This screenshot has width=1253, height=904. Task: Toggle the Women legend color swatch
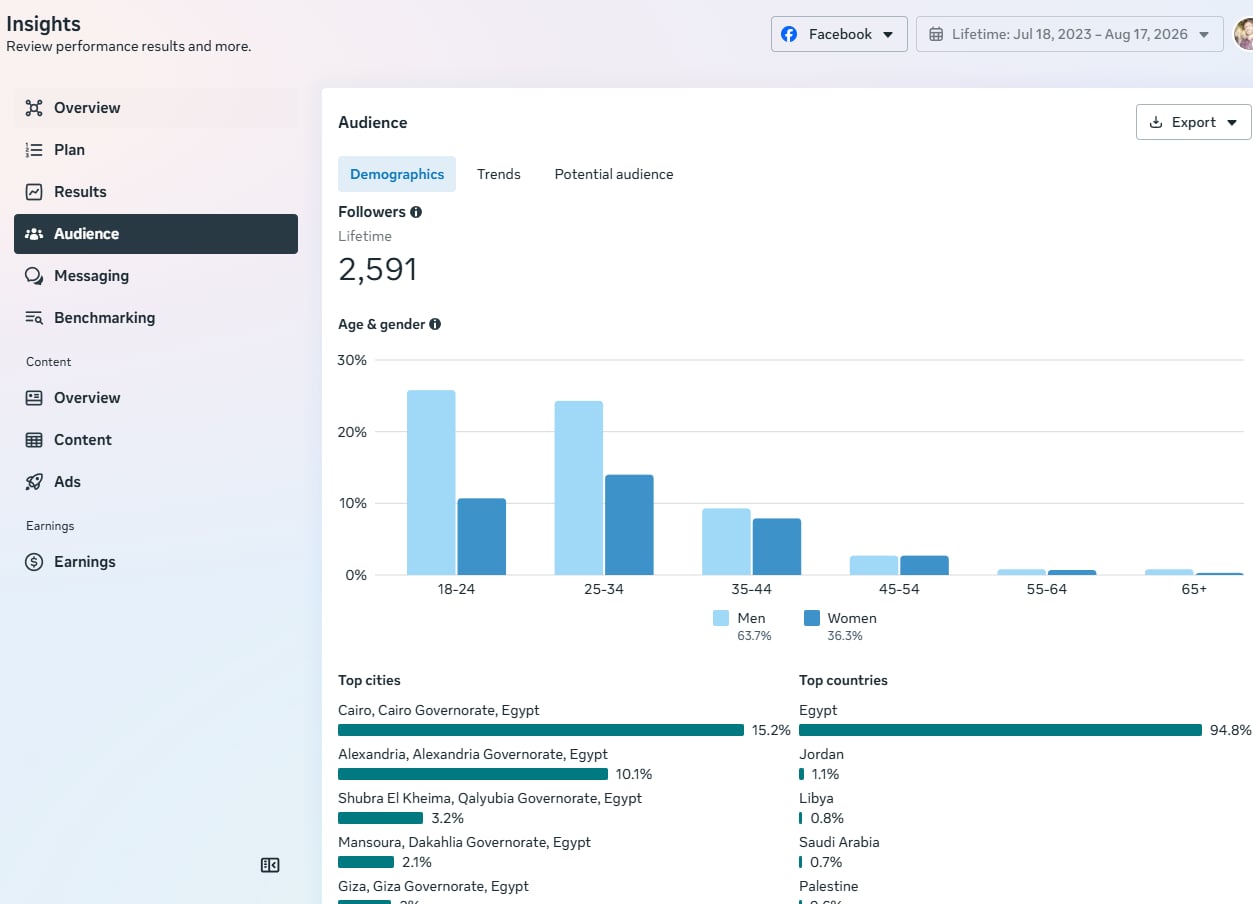812,618
